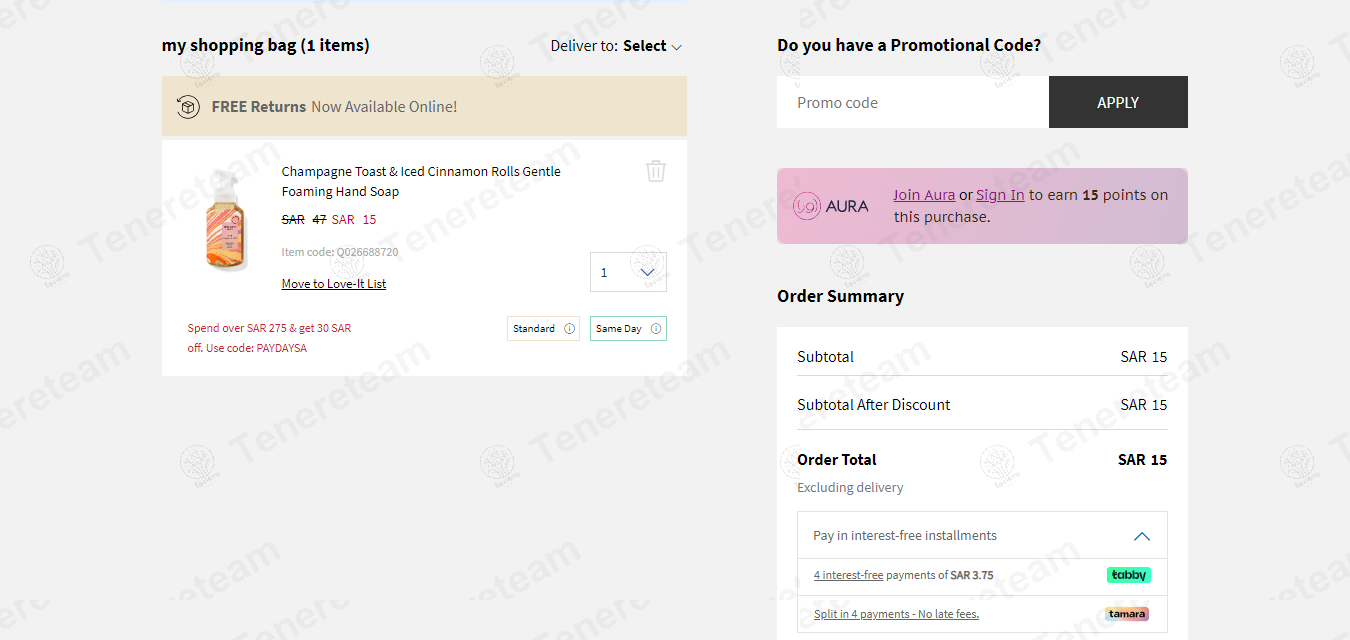Select the Same Day delivery option
This screenshot has height=640, width=1350.
tap(628, 329)
